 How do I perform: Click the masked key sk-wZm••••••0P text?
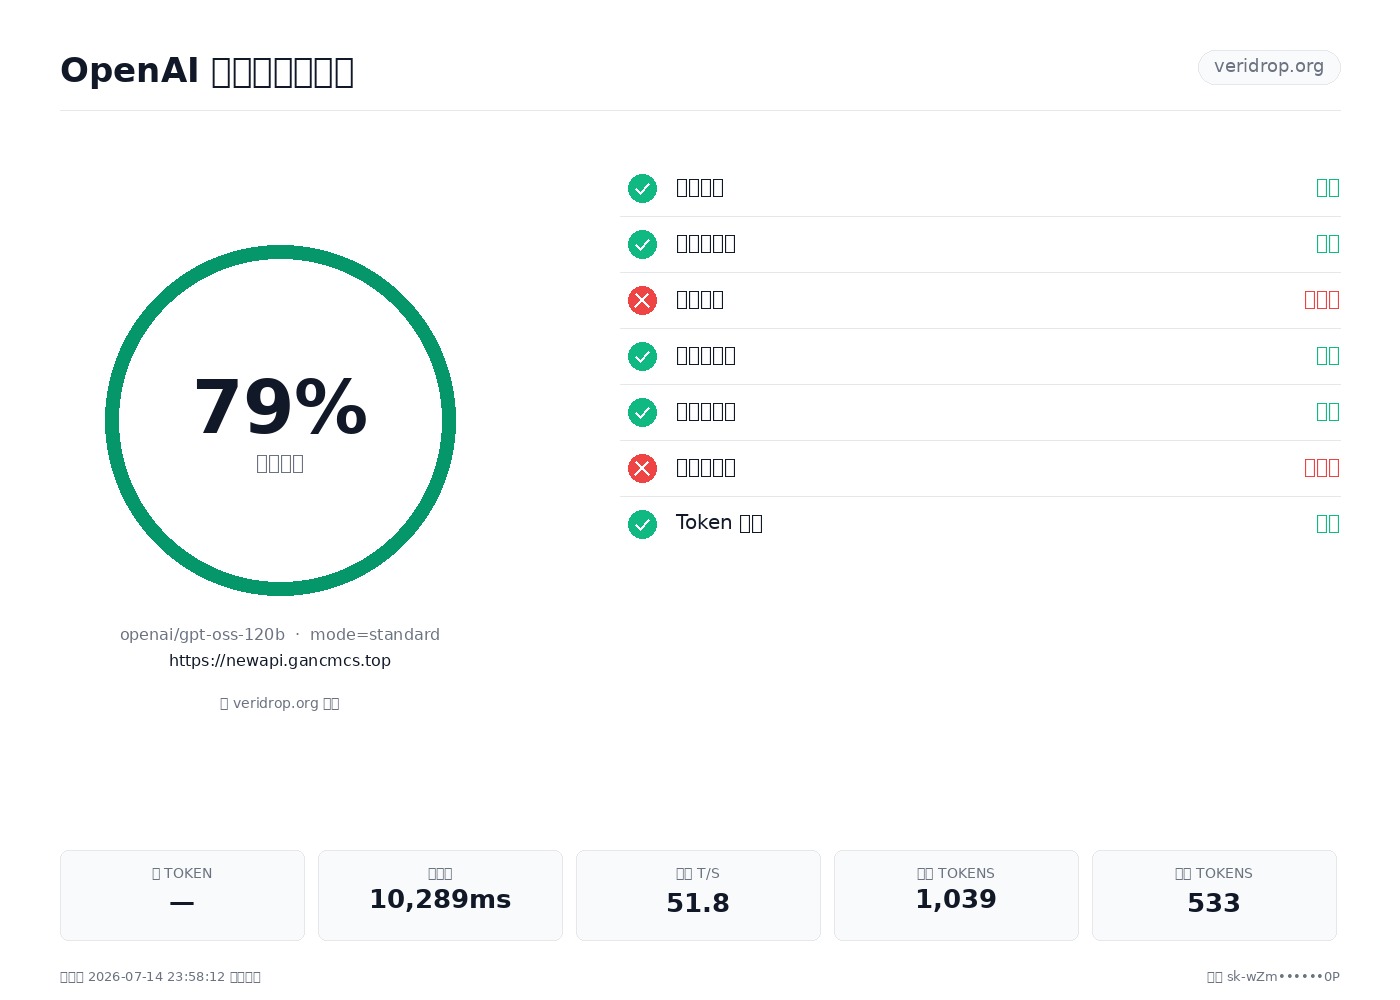[x=1283, y=977]
